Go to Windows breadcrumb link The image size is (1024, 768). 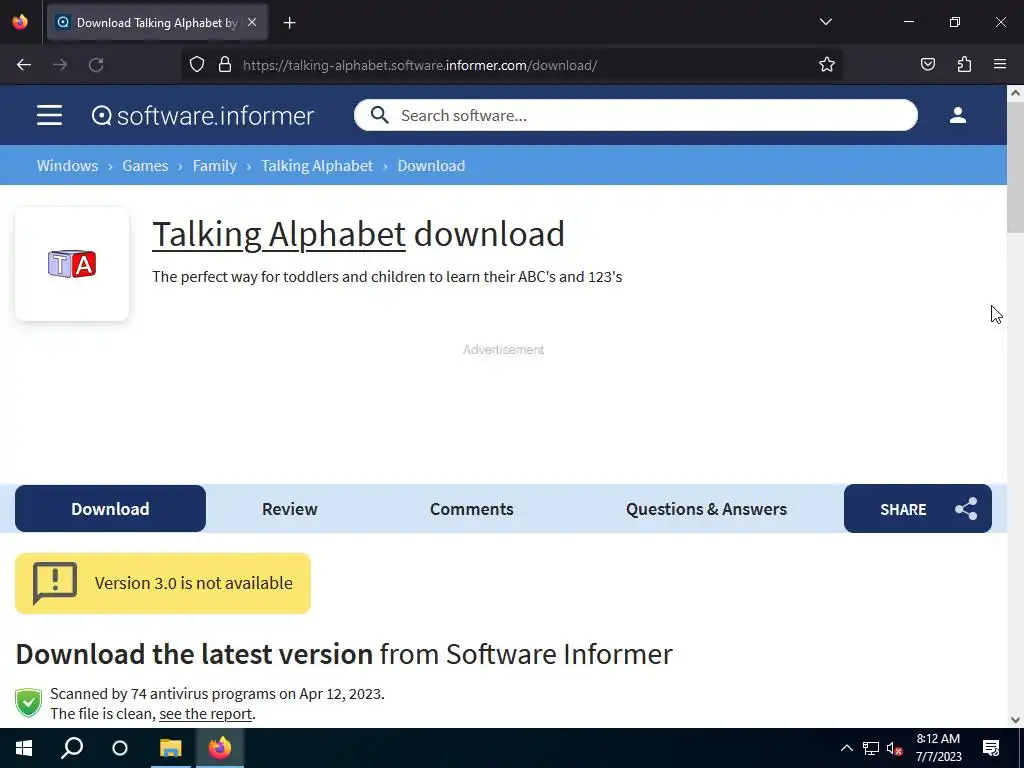tap(67, 166)
